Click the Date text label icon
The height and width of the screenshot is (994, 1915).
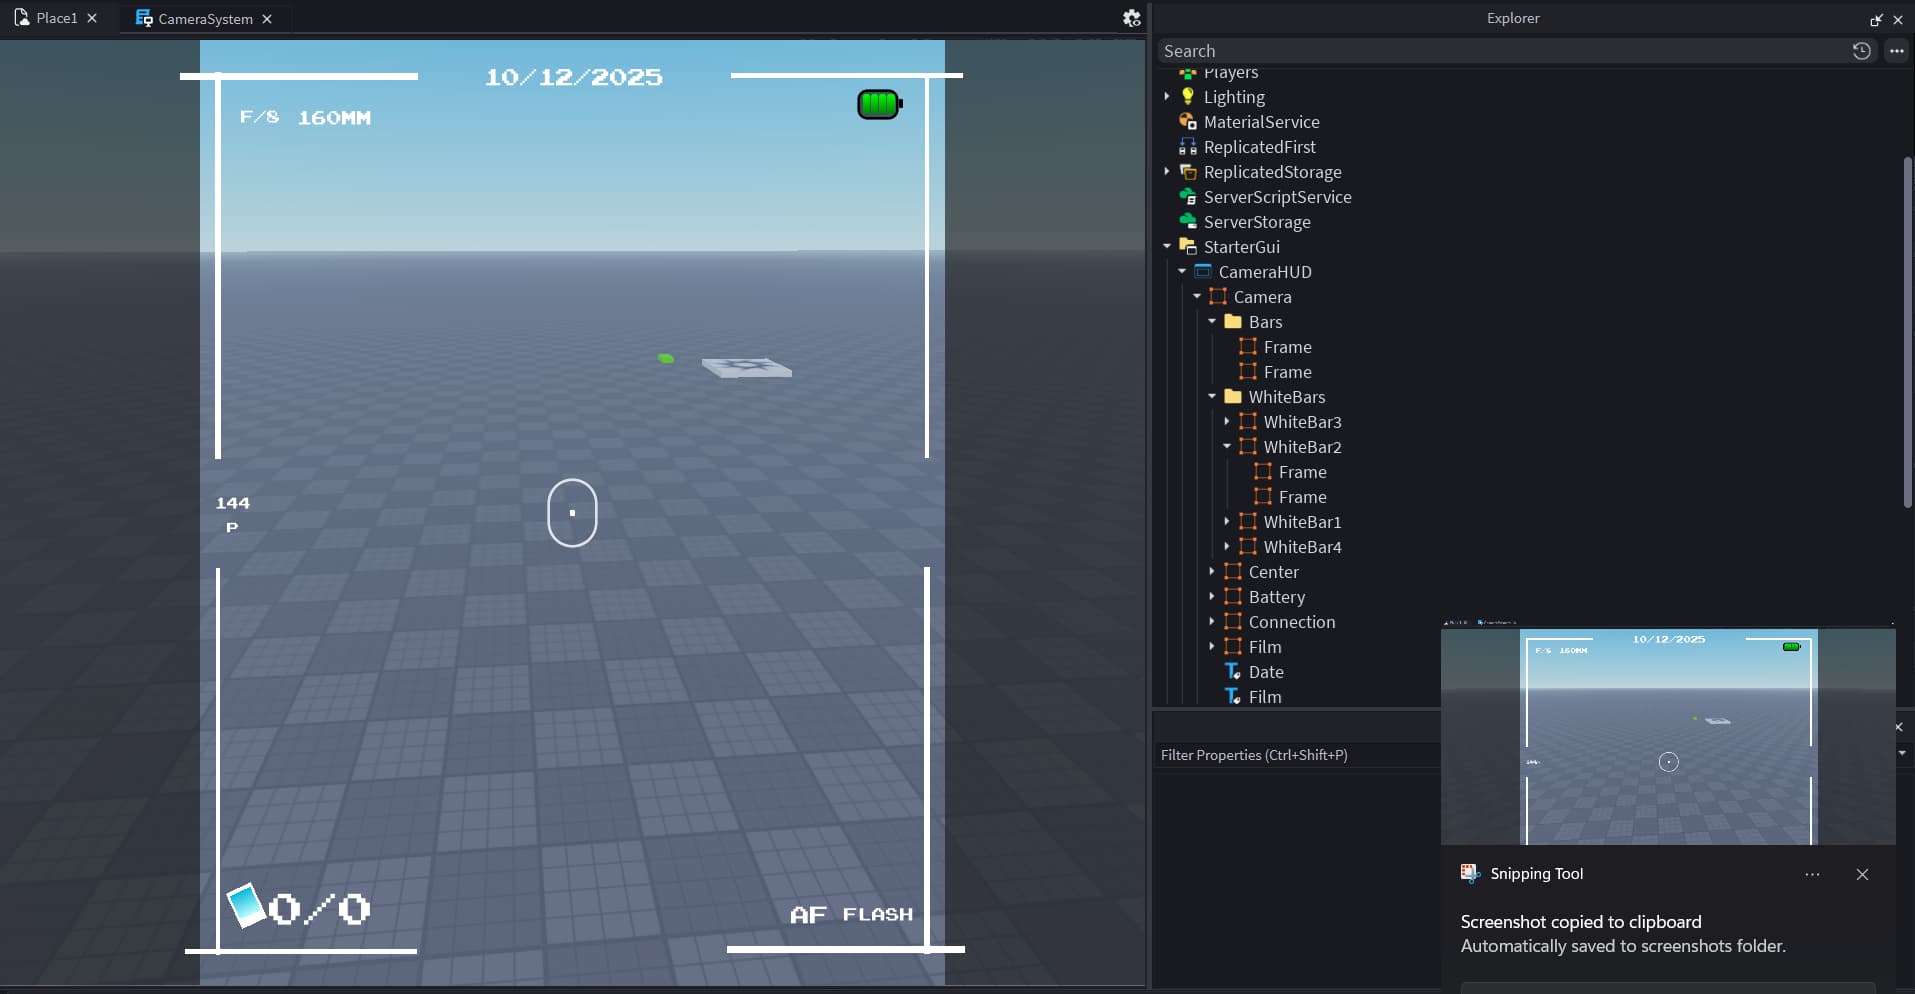[x=1233, y=671]
